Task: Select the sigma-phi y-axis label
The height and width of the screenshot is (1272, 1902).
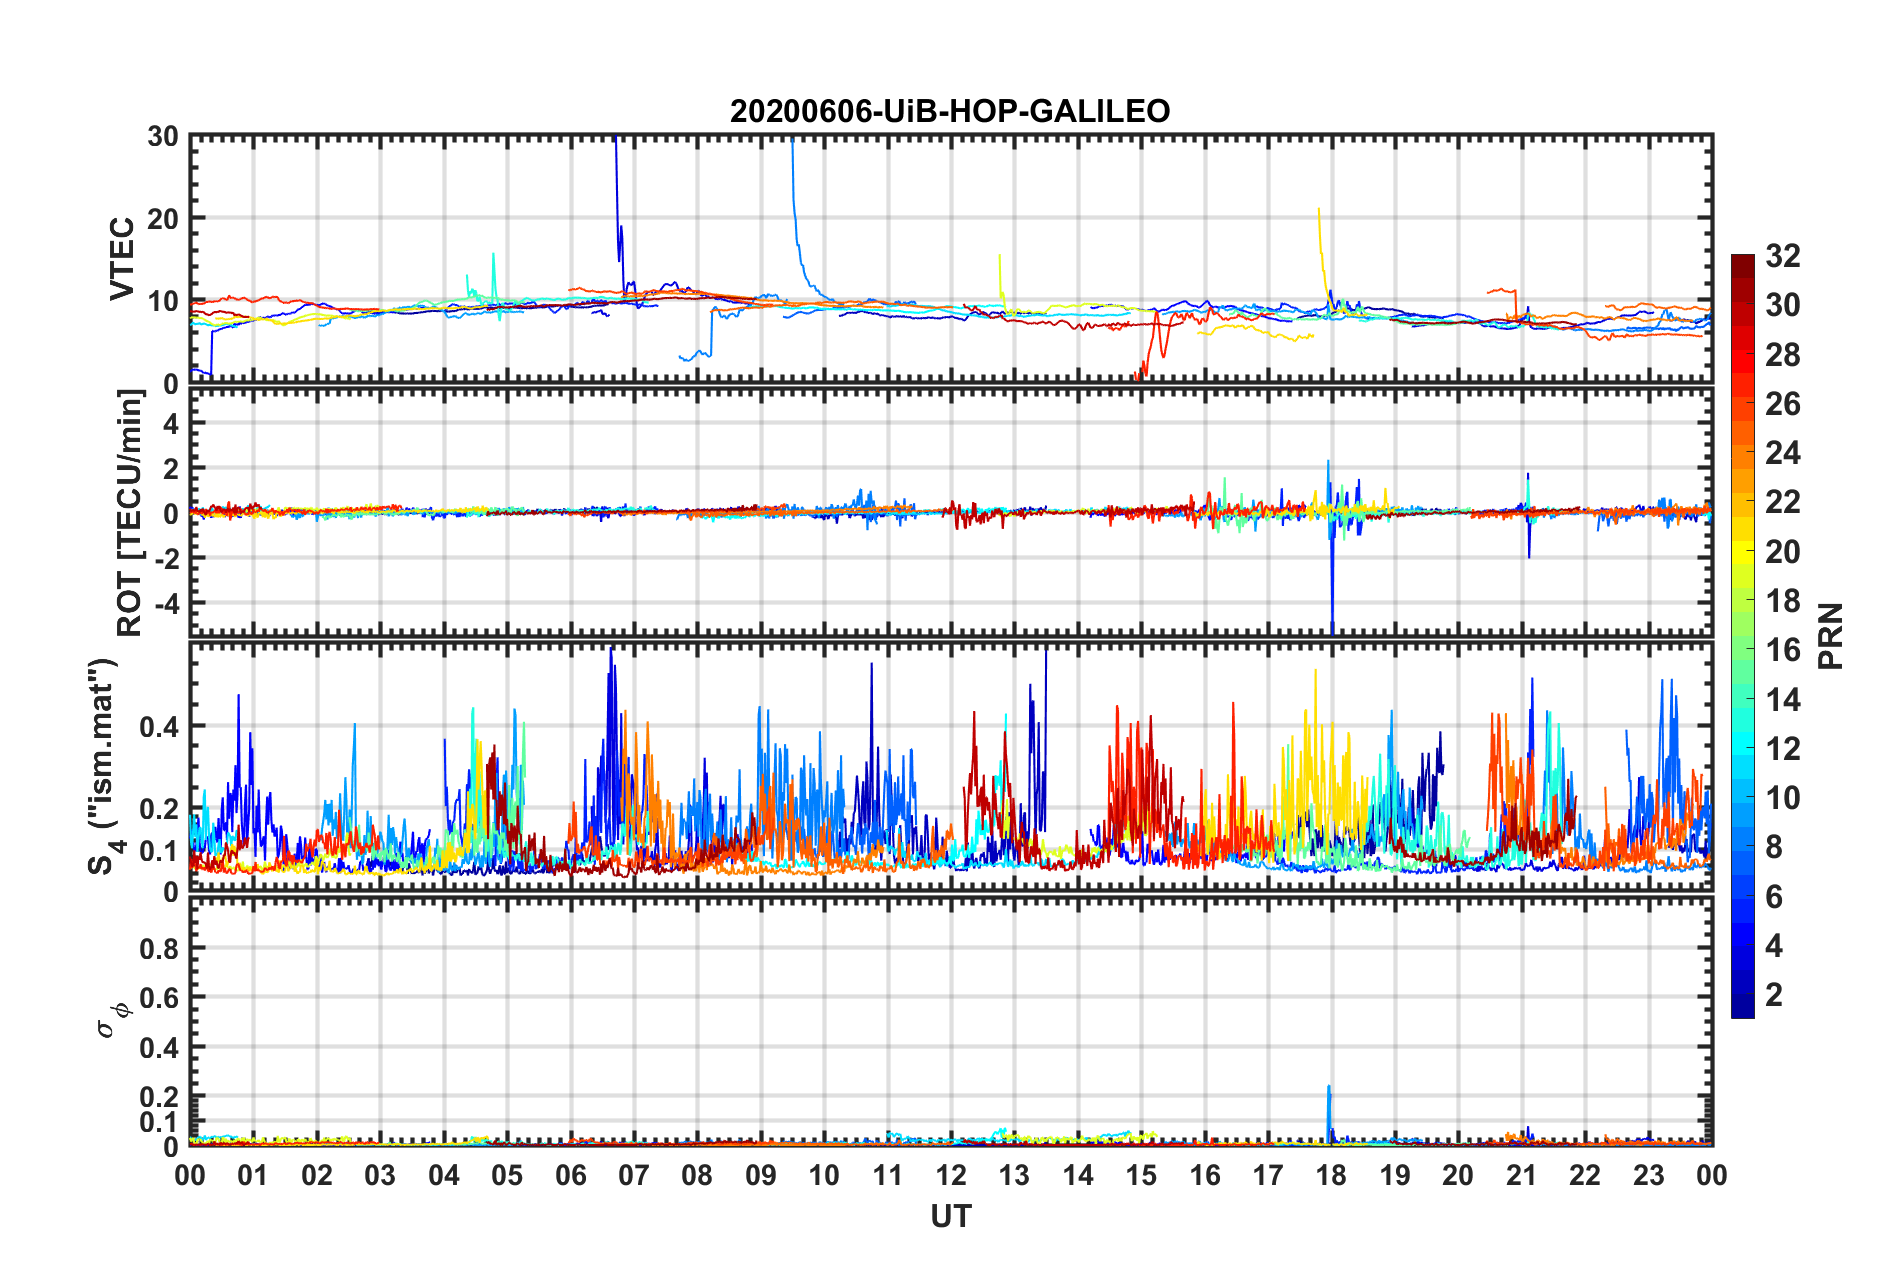Action: tap(112, 1018)
